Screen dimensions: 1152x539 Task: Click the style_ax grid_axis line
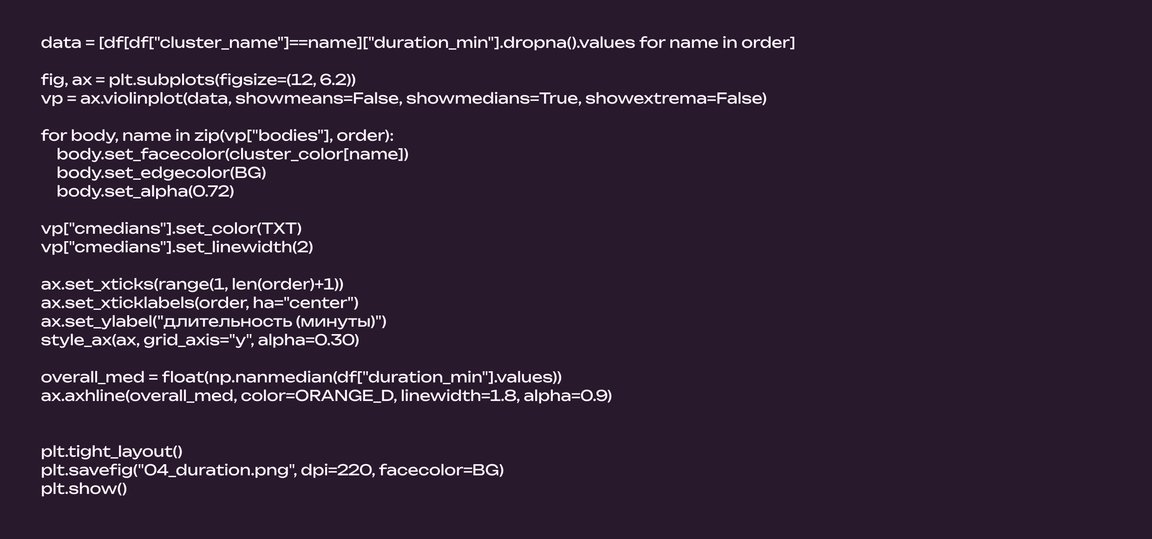[199, 340]
